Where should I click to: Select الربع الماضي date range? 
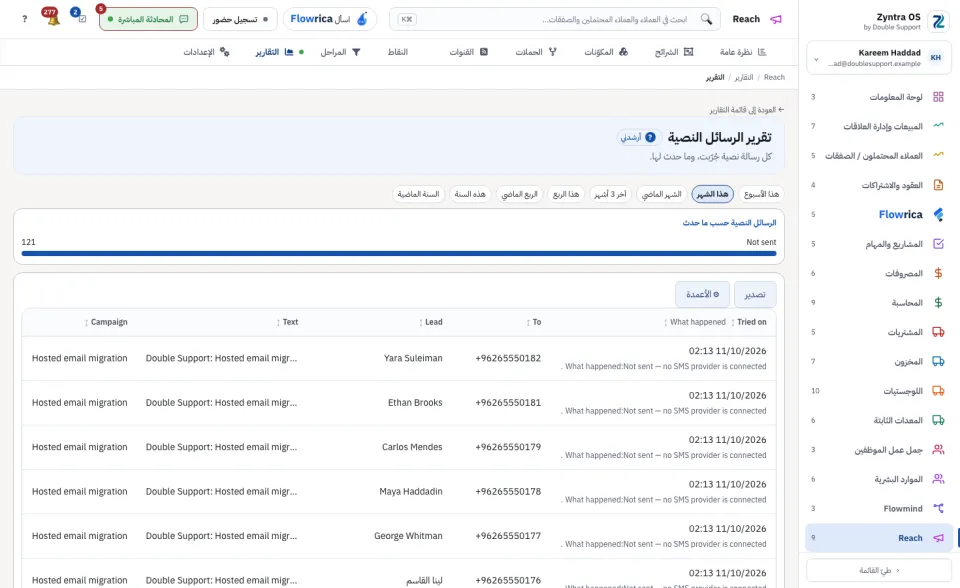click(x=519, y=194)
